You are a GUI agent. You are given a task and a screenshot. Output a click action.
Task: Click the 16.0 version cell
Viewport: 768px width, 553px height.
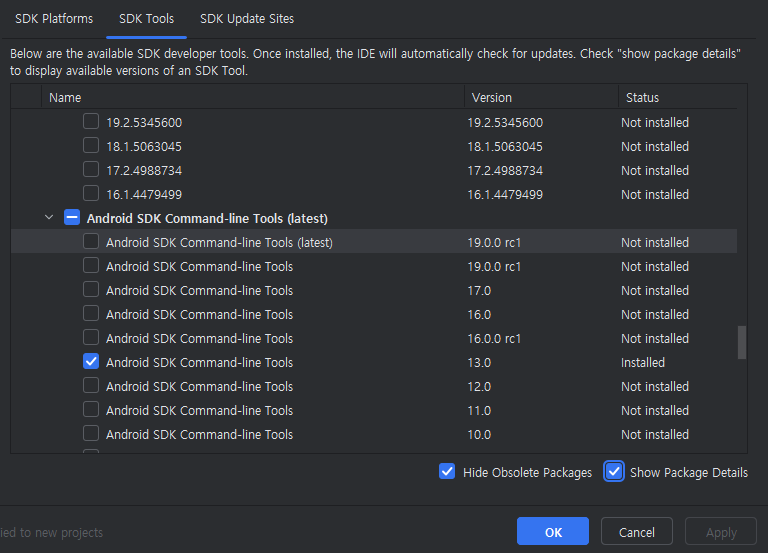[479, 314]
